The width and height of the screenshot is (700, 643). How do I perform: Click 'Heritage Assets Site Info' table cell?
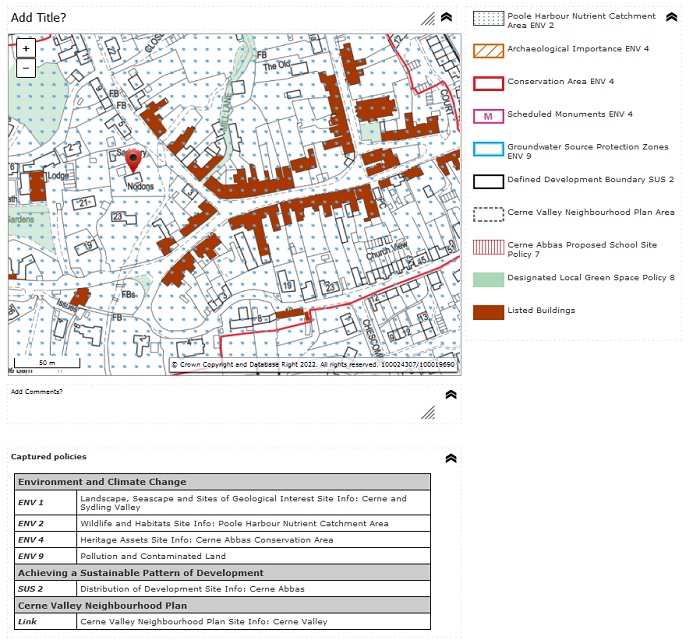[x=254, y=540]
